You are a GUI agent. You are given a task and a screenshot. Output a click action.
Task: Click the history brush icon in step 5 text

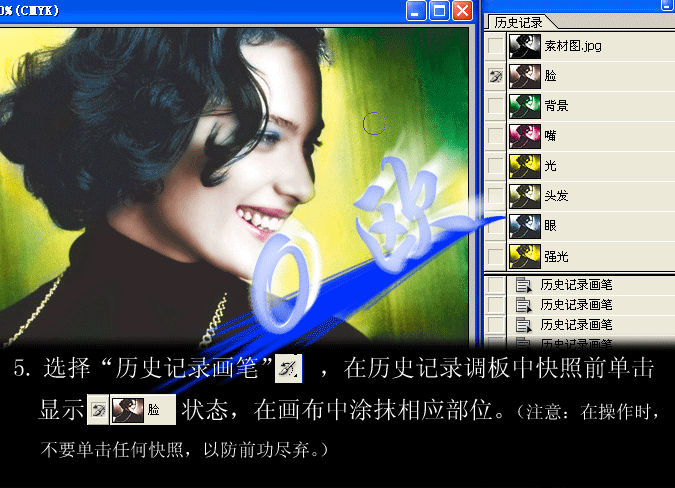coord(288,369)
